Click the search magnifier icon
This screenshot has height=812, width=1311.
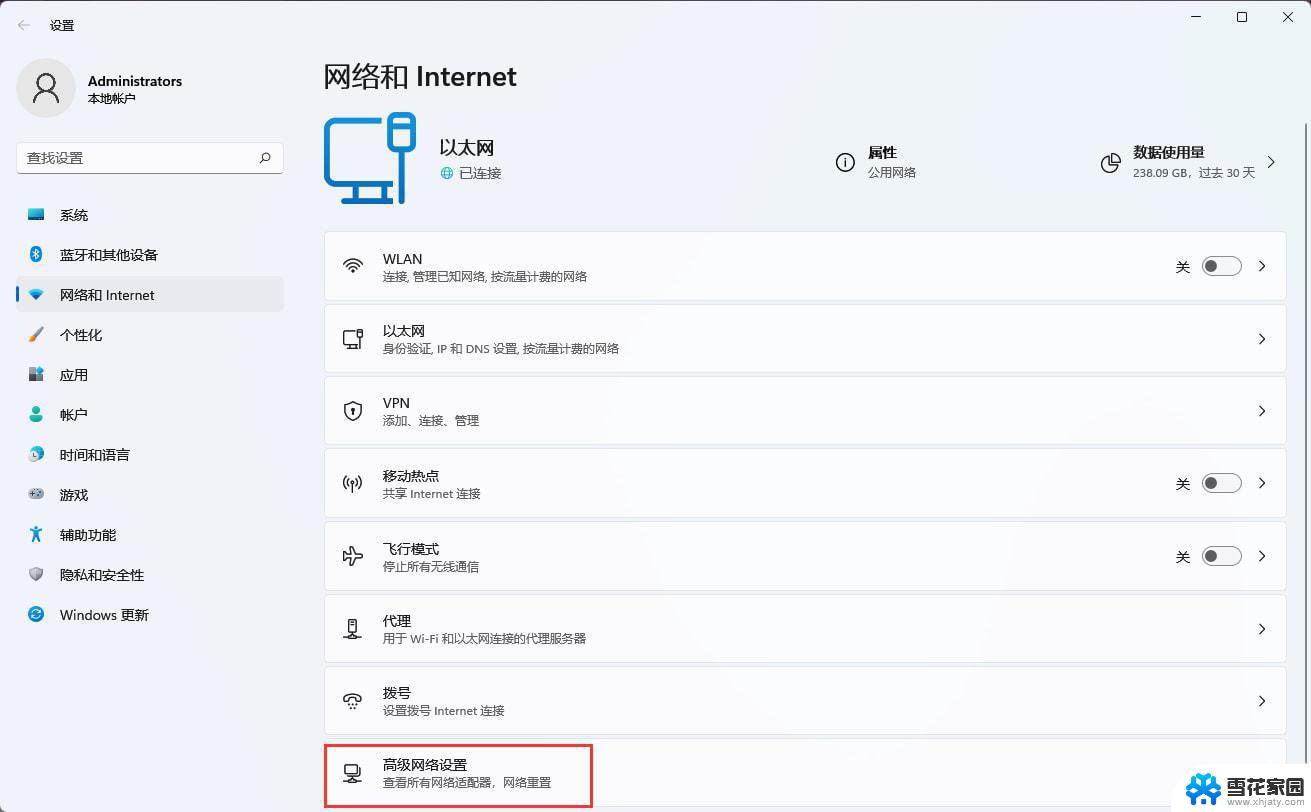pyautogui.click(x=265, y=158)
